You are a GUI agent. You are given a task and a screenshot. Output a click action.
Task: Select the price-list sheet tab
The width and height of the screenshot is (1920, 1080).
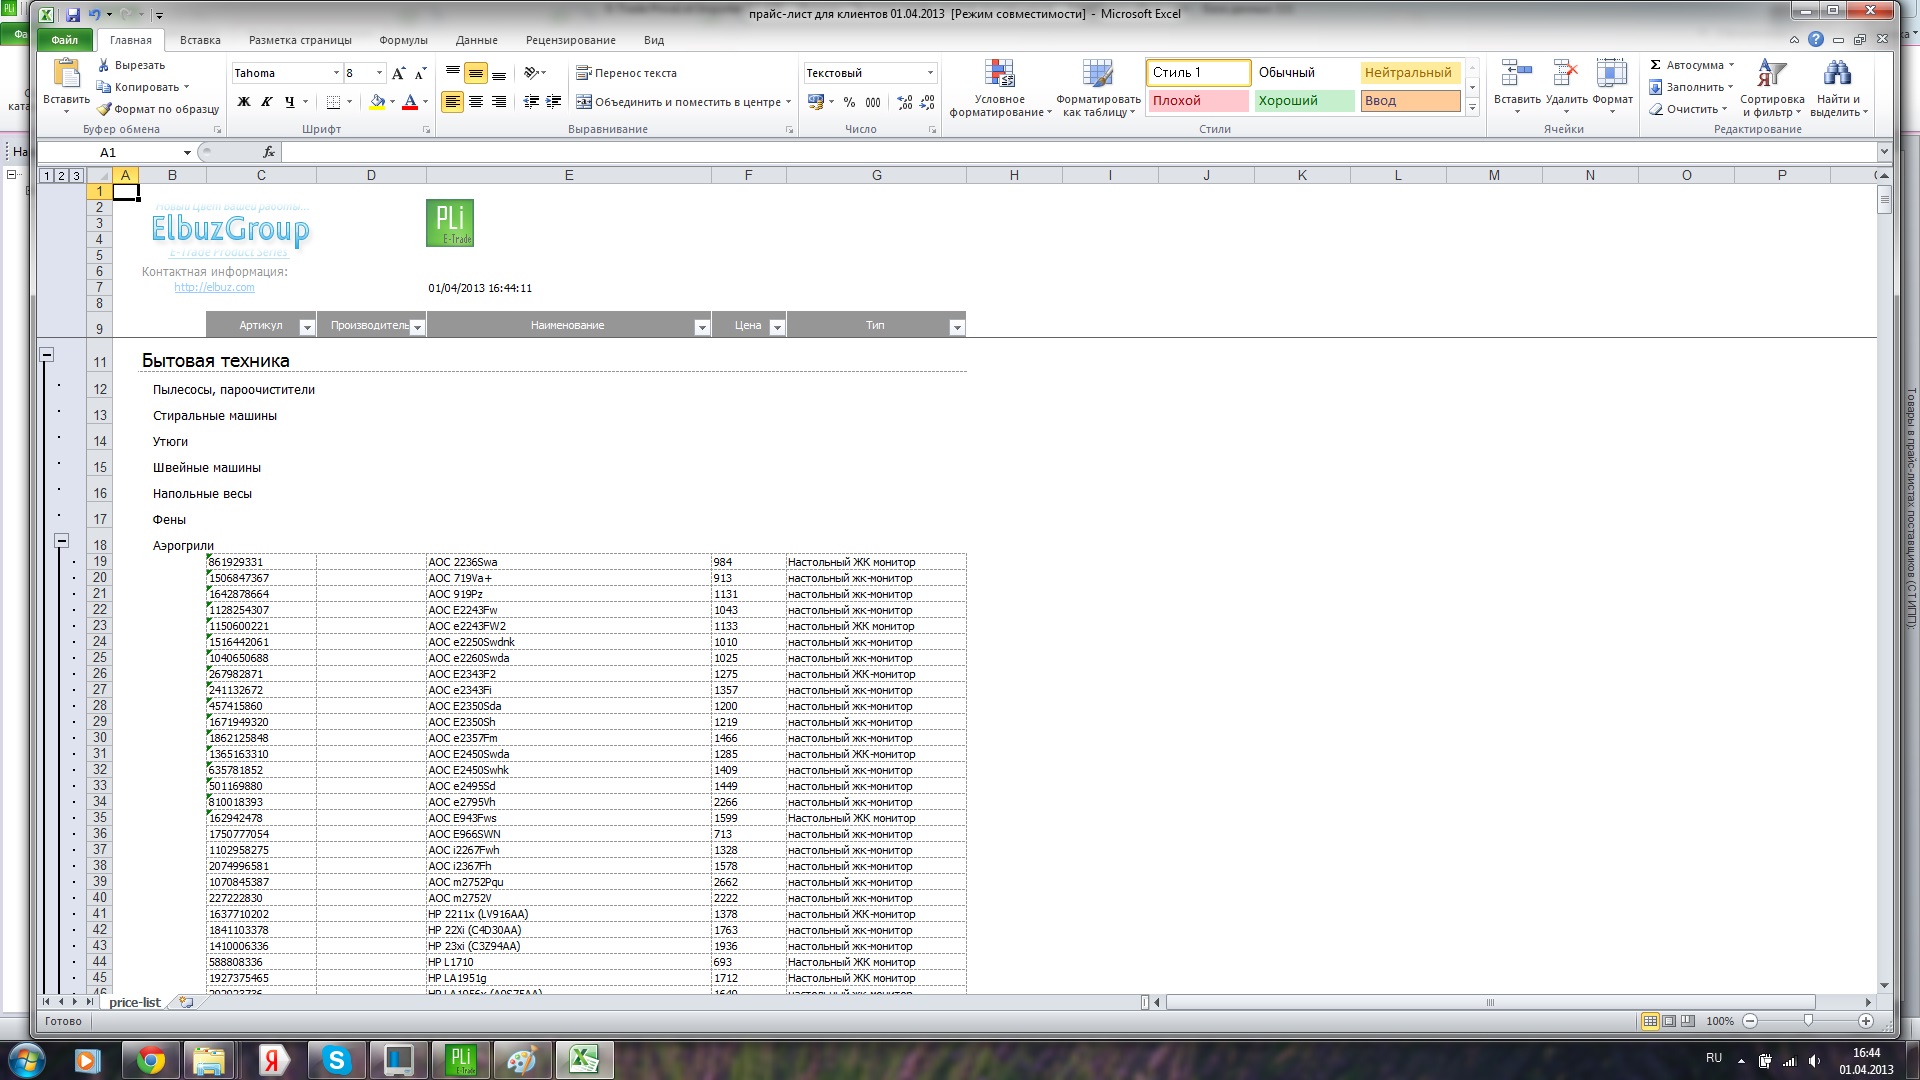135,1002
